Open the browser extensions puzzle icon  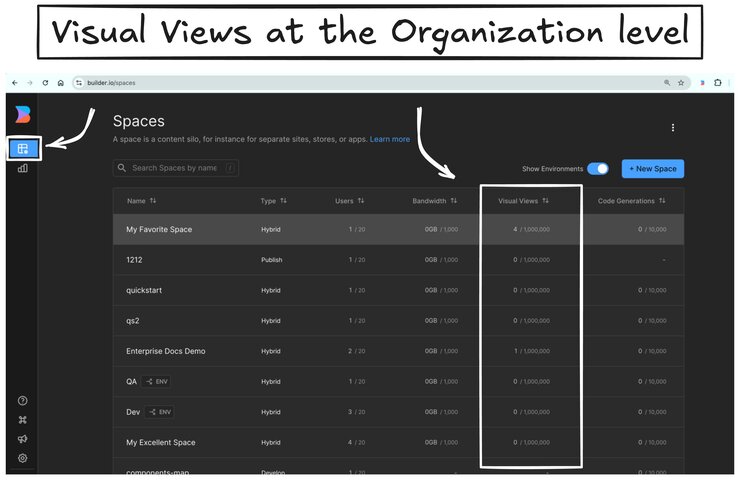717,83
